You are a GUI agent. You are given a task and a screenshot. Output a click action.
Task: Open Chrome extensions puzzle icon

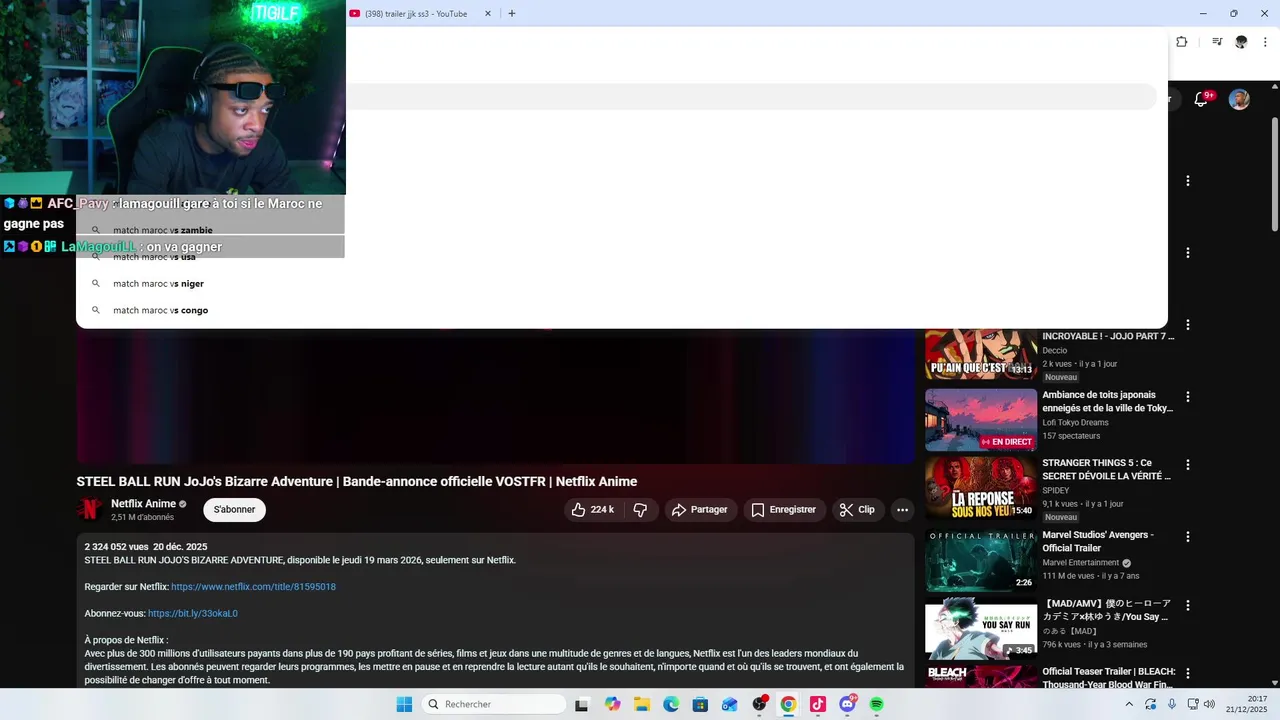pyautogui.click(x=1181, y=42)
